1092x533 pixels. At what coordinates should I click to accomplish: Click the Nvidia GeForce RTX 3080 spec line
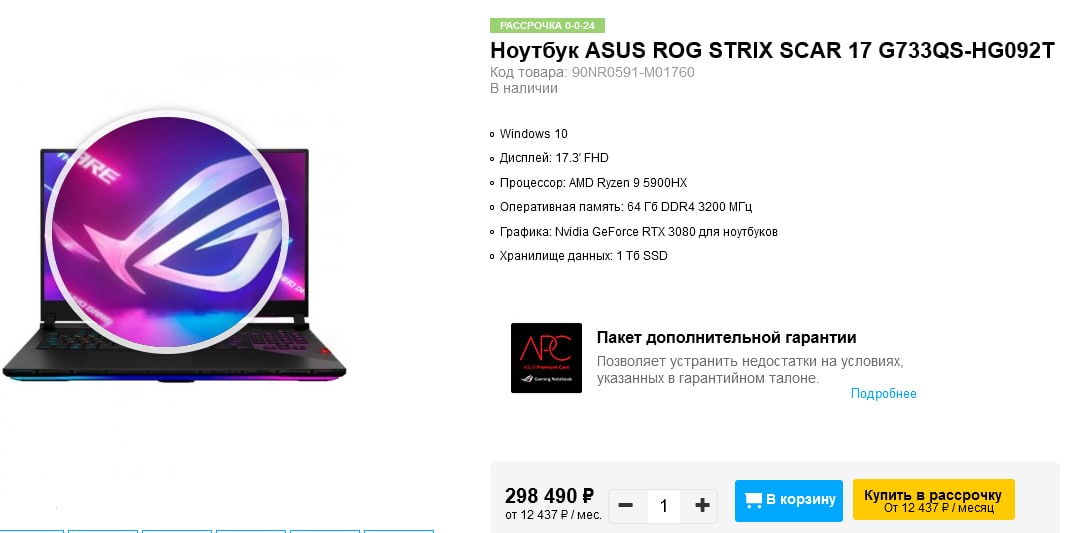pyautogui.click(x=638, y=231)
